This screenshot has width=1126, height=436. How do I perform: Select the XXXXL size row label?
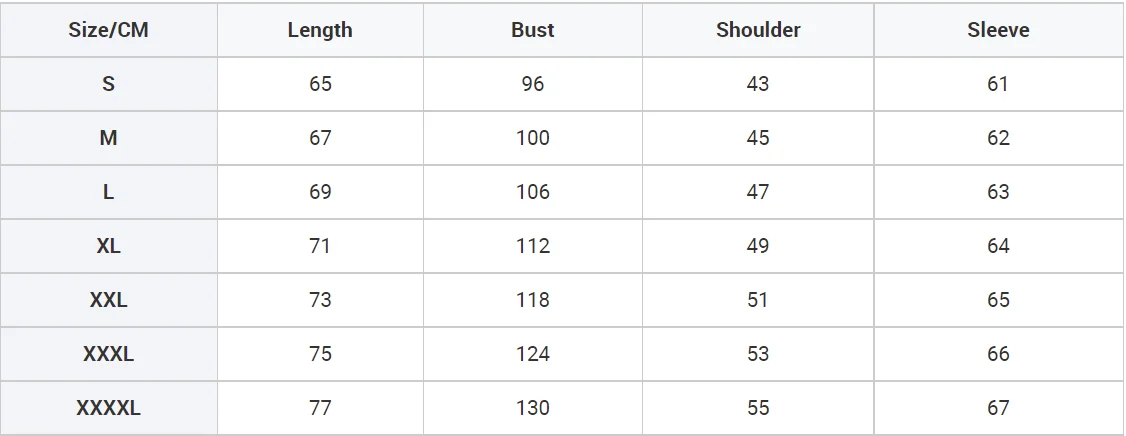[x=108, y=408]
